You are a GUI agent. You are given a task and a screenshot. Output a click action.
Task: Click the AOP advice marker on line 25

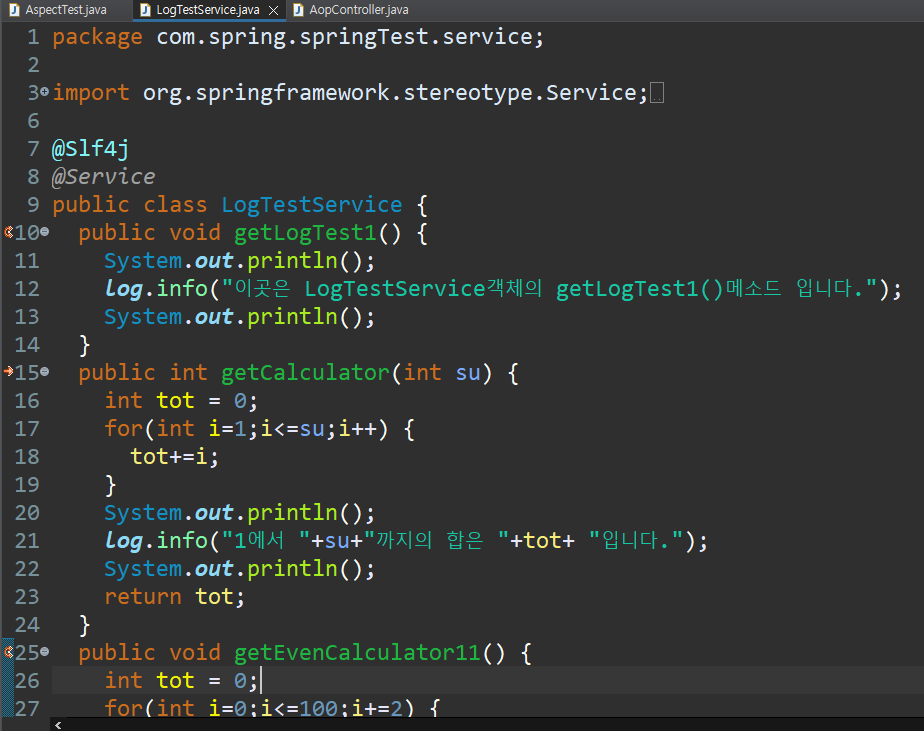pyautogui.click(x=8, y=652)
